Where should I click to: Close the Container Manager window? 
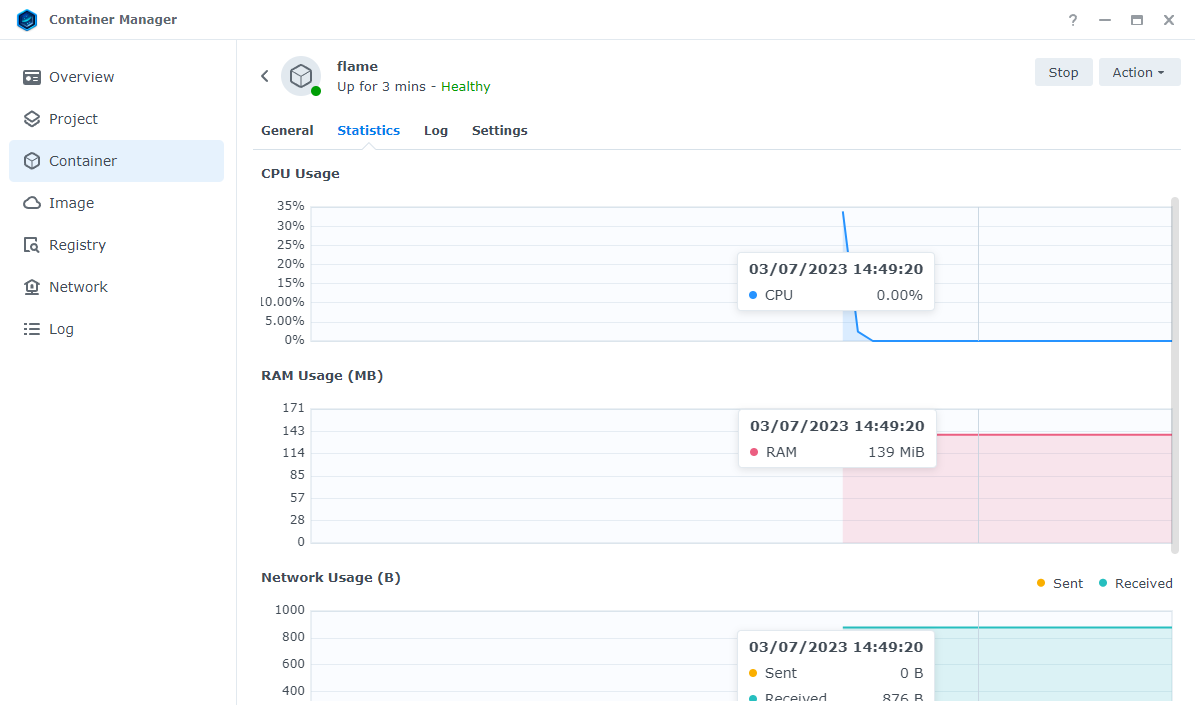(1168, 20)
